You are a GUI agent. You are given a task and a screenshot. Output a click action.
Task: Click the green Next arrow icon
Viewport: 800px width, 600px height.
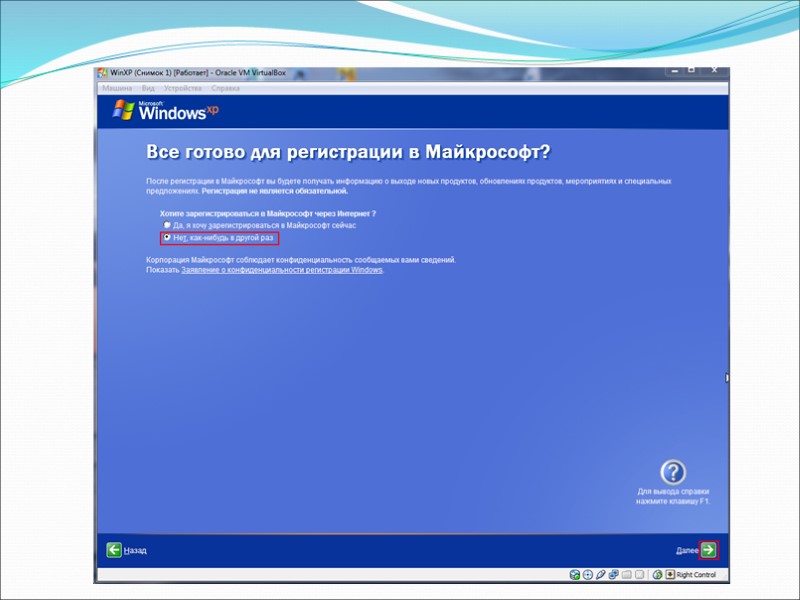pyautogui.click(x=709, y=550)
